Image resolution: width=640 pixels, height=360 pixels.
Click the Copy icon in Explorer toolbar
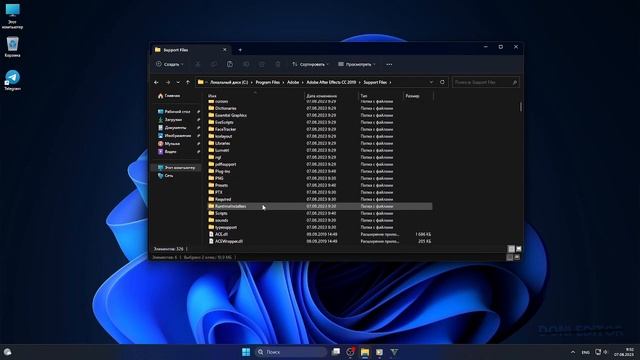tap(214, 64)
